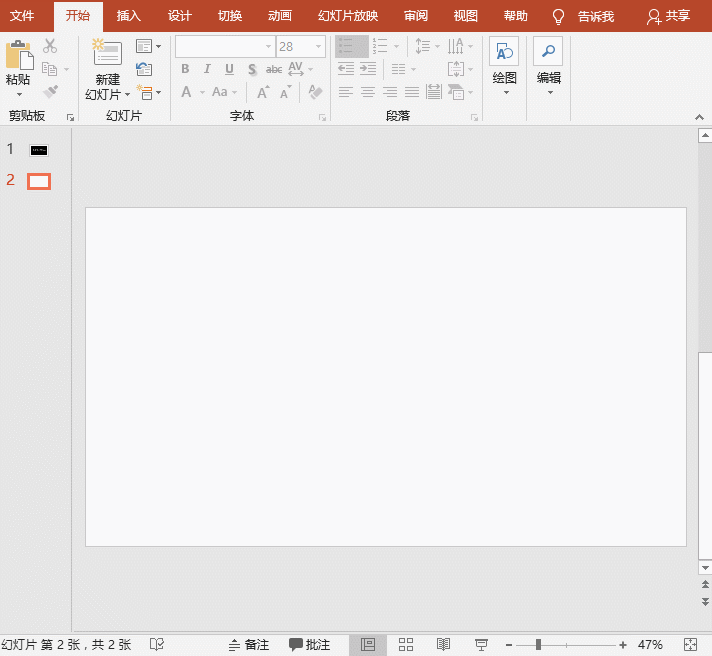The height and width of the screenshot is (656, 712).
Task: Click the fit slide to window icon
Action: (x=690, y=645)
